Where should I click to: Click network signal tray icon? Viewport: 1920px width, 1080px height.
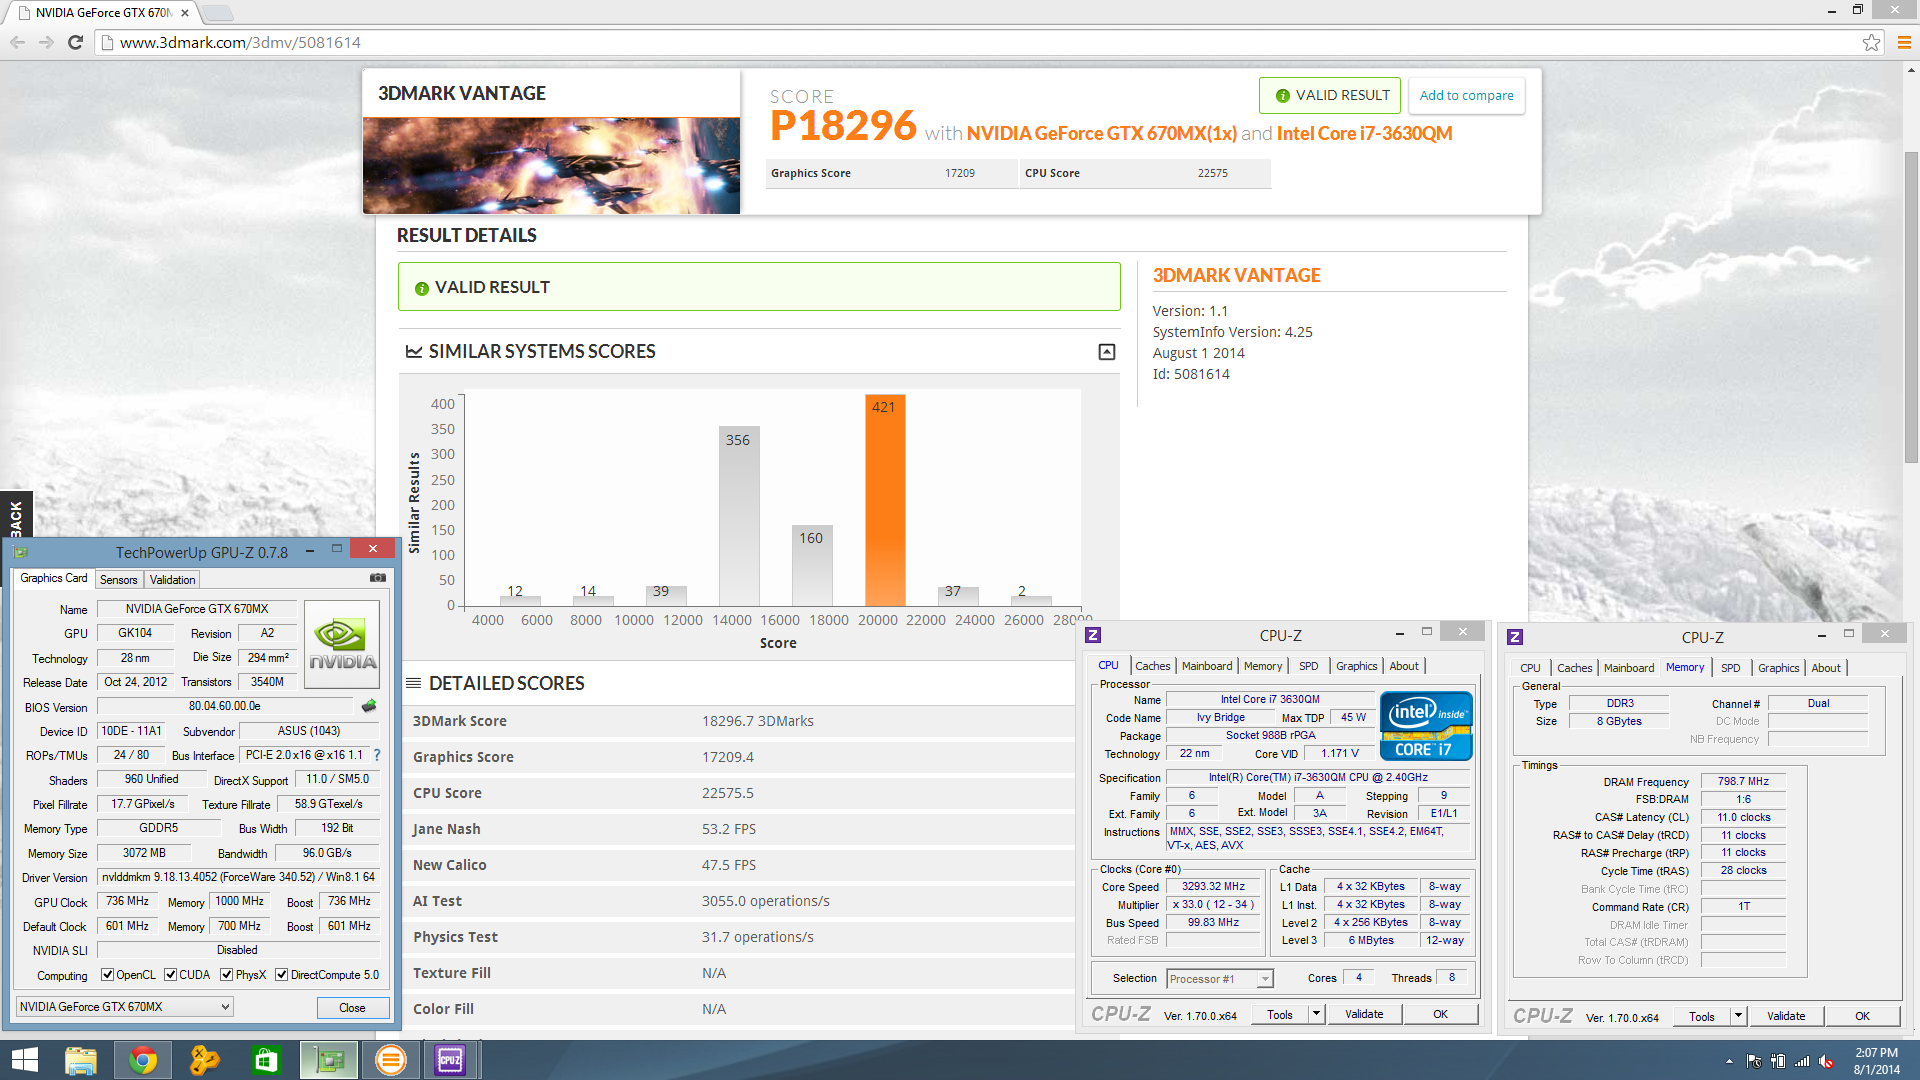(x=1802, y=1061)
